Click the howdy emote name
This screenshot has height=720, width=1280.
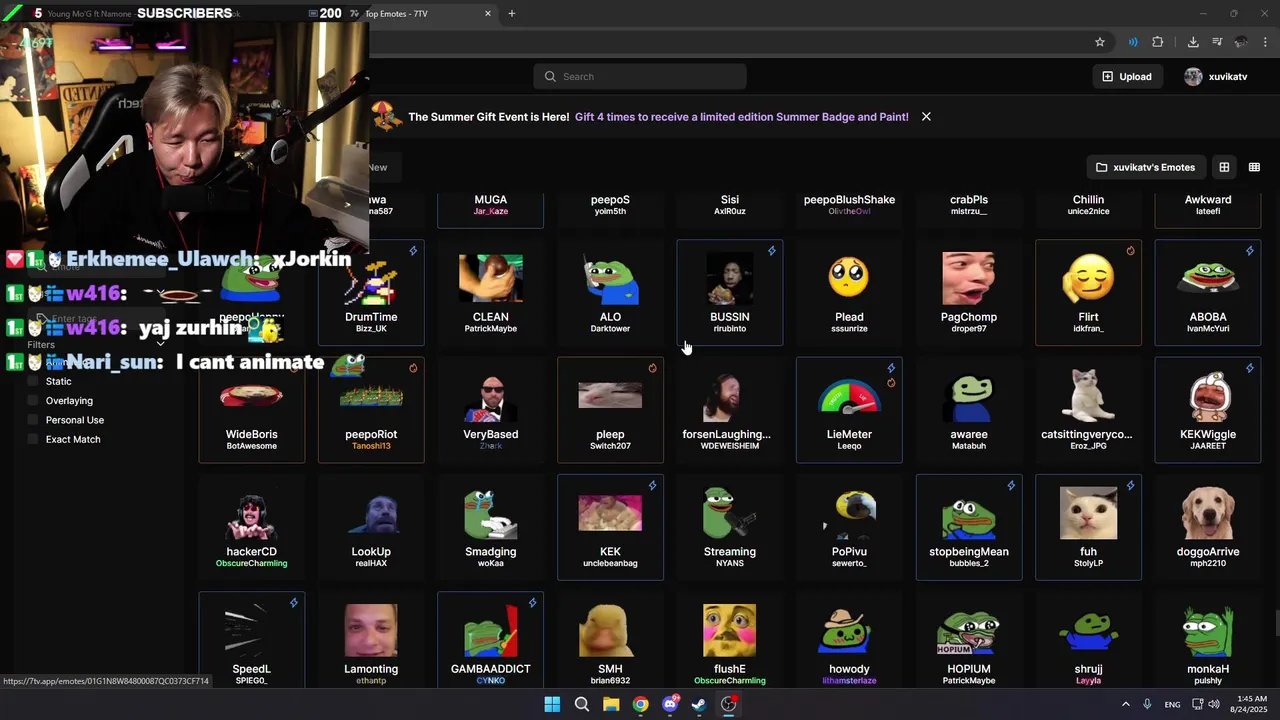849,669
